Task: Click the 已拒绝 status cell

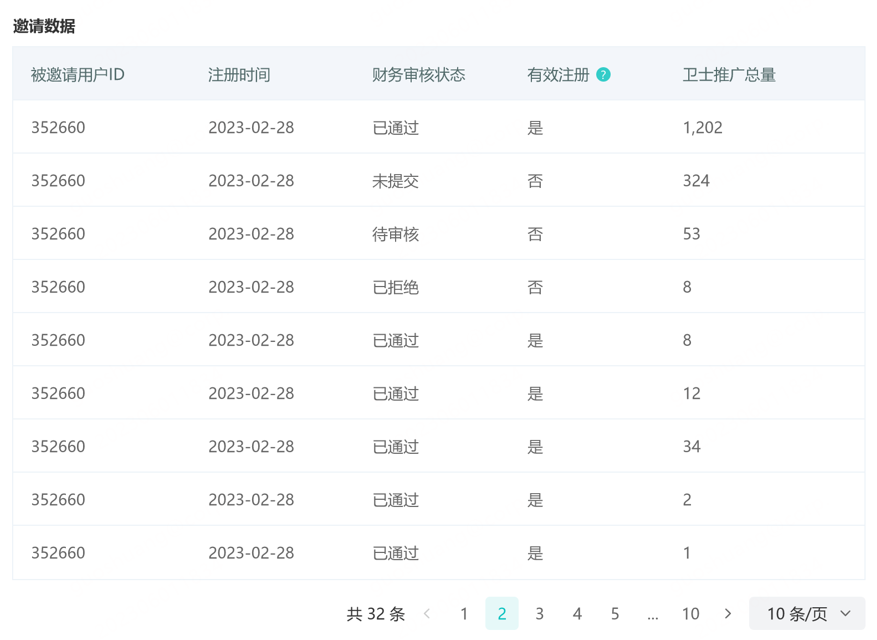Action: coord(395,287)
